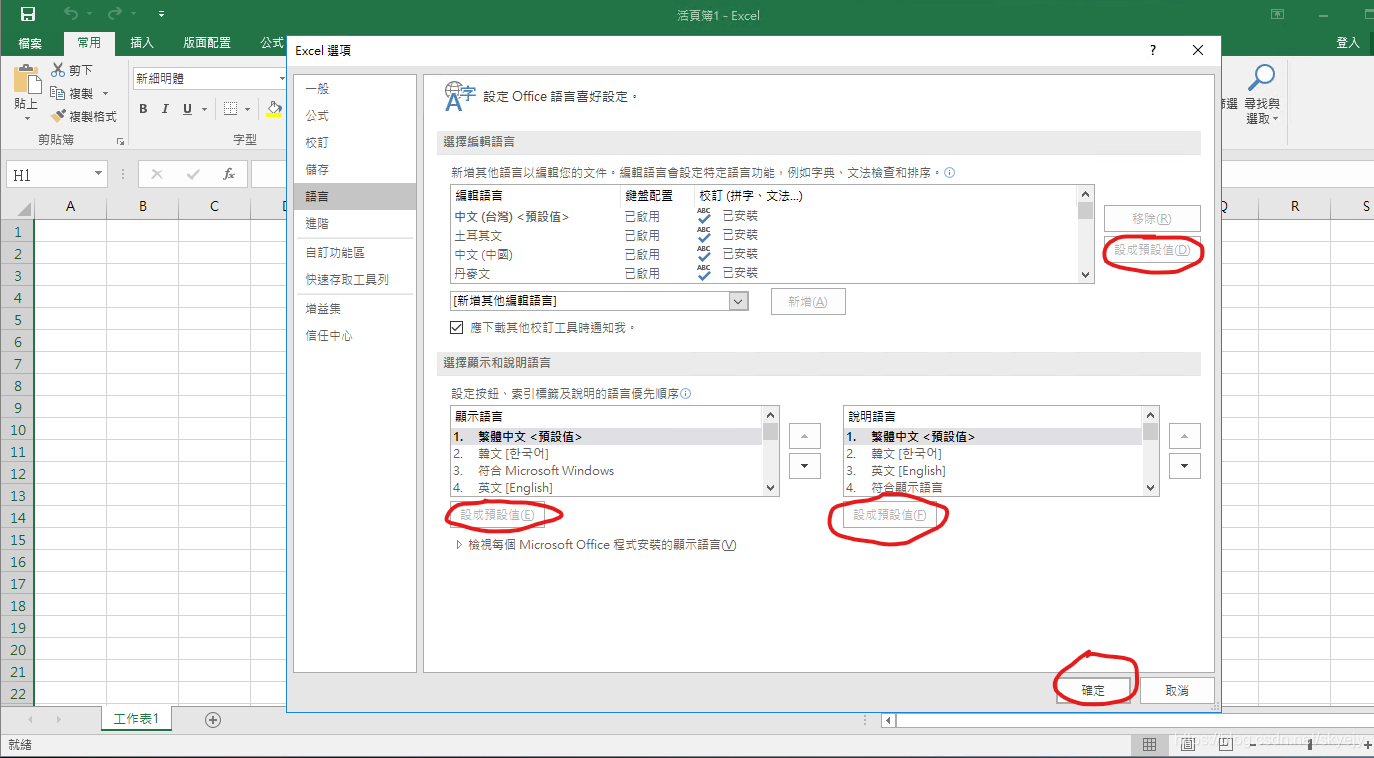The height and width of the screenshot is (758, 1374).
Task: Select Proofing (校訂) in options sidebar
Action: [354, 143]
